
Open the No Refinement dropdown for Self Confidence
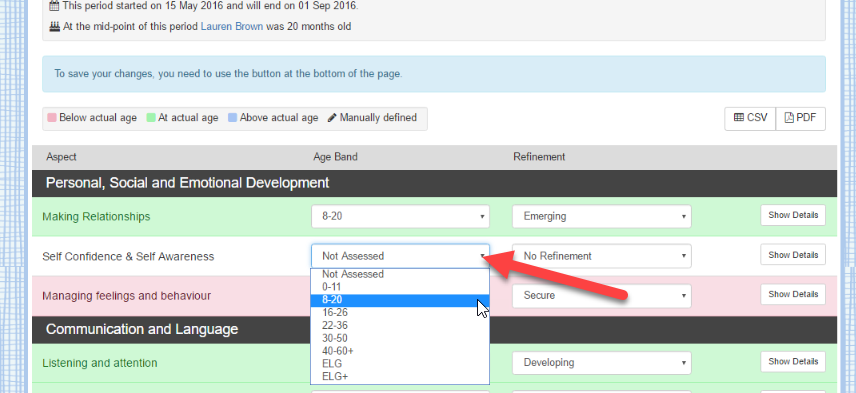602,256
